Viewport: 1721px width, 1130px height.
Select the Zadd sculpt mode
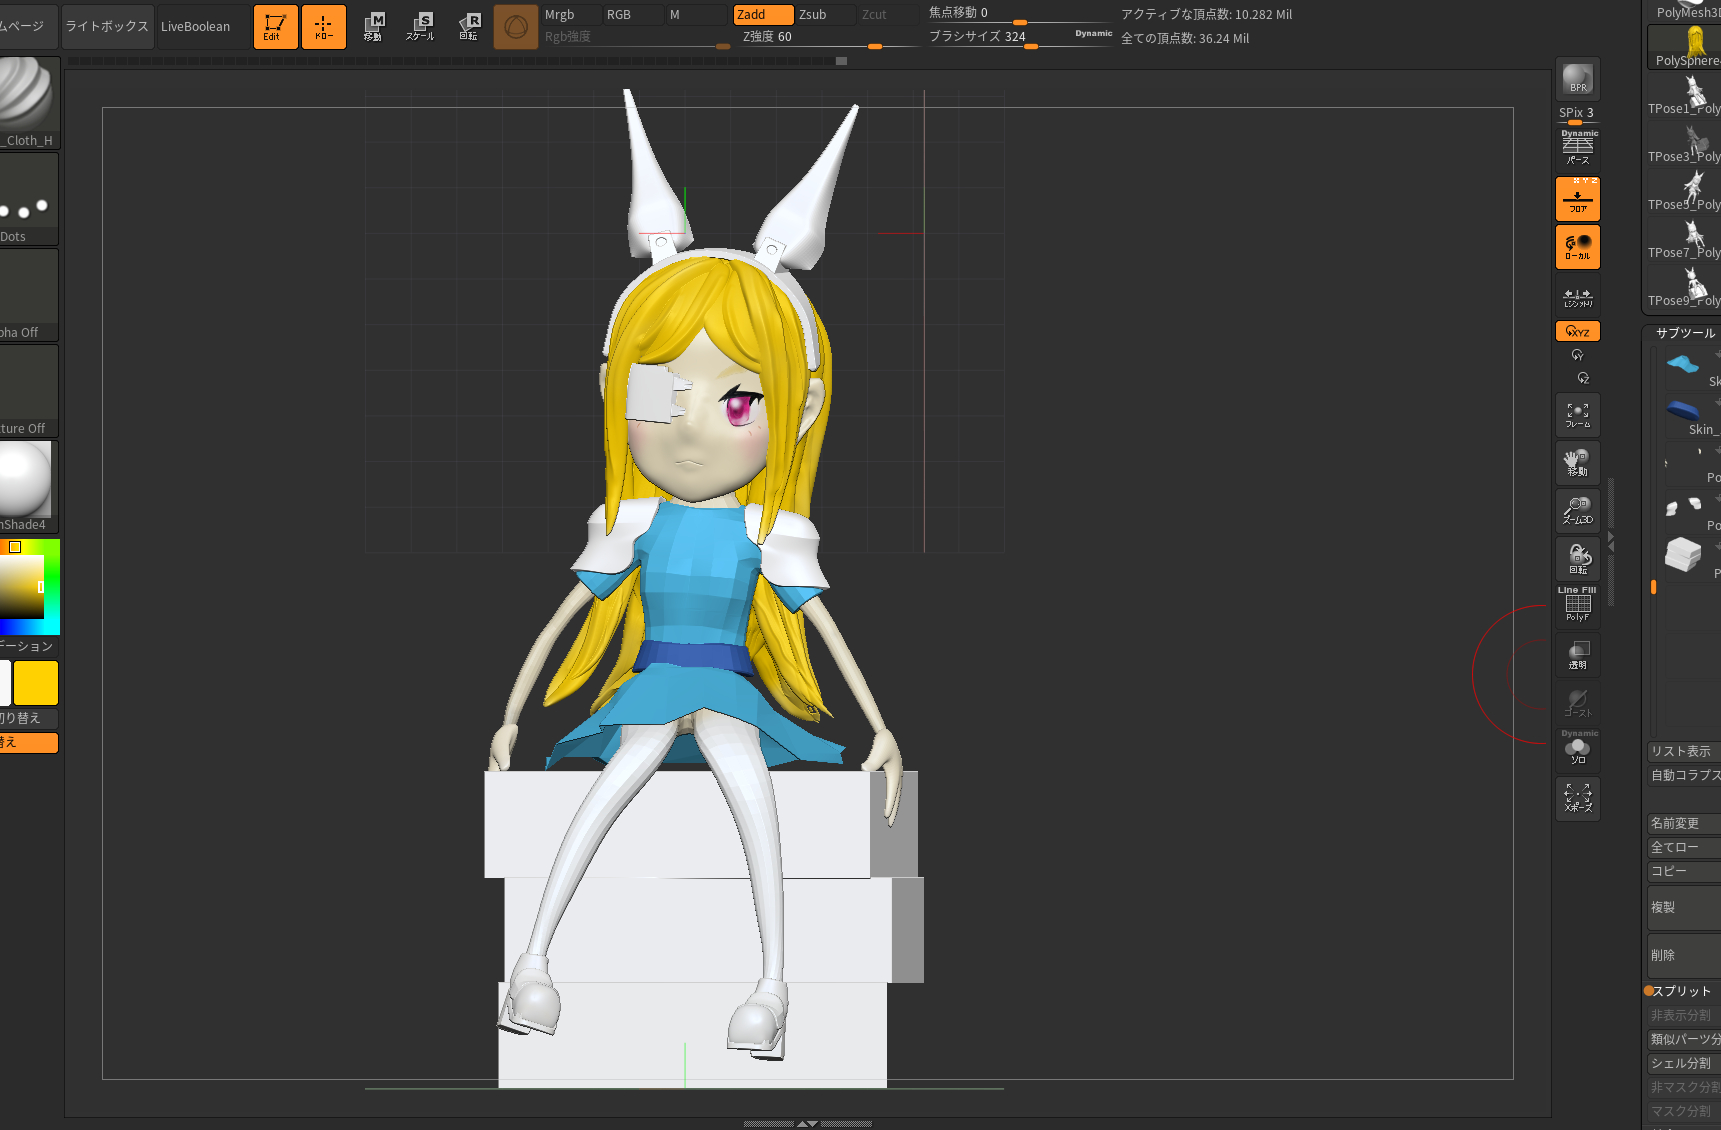pos(763,15)
